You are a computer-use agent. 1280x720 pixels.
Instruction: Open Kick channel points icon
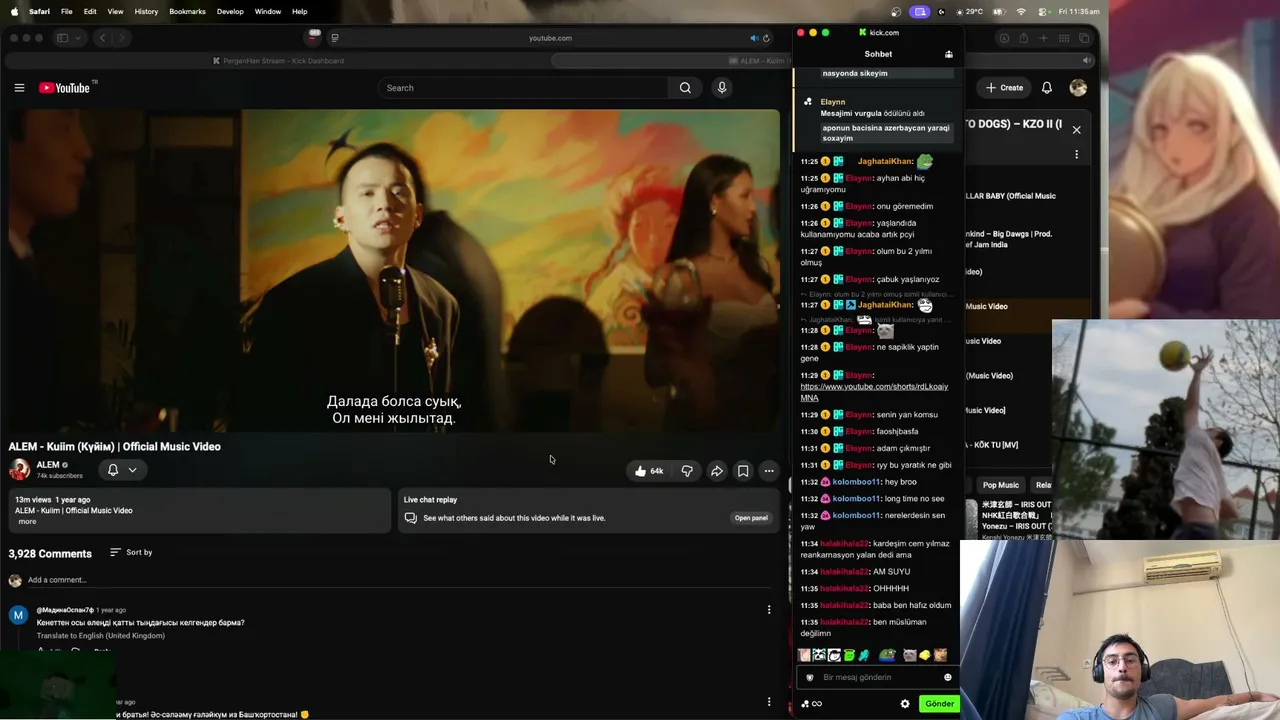click(805, 704)
